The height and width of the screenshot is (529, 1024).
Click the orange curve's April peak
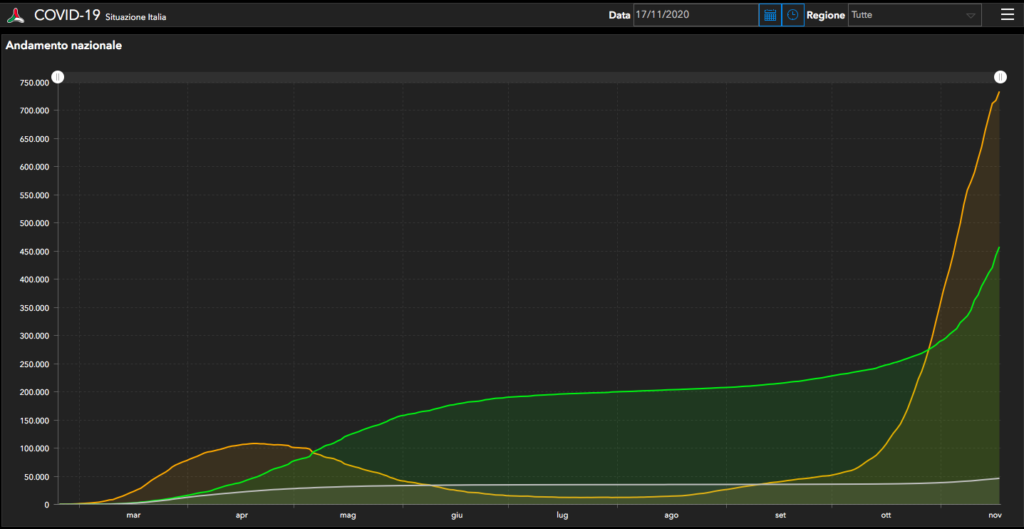[254, 443]
